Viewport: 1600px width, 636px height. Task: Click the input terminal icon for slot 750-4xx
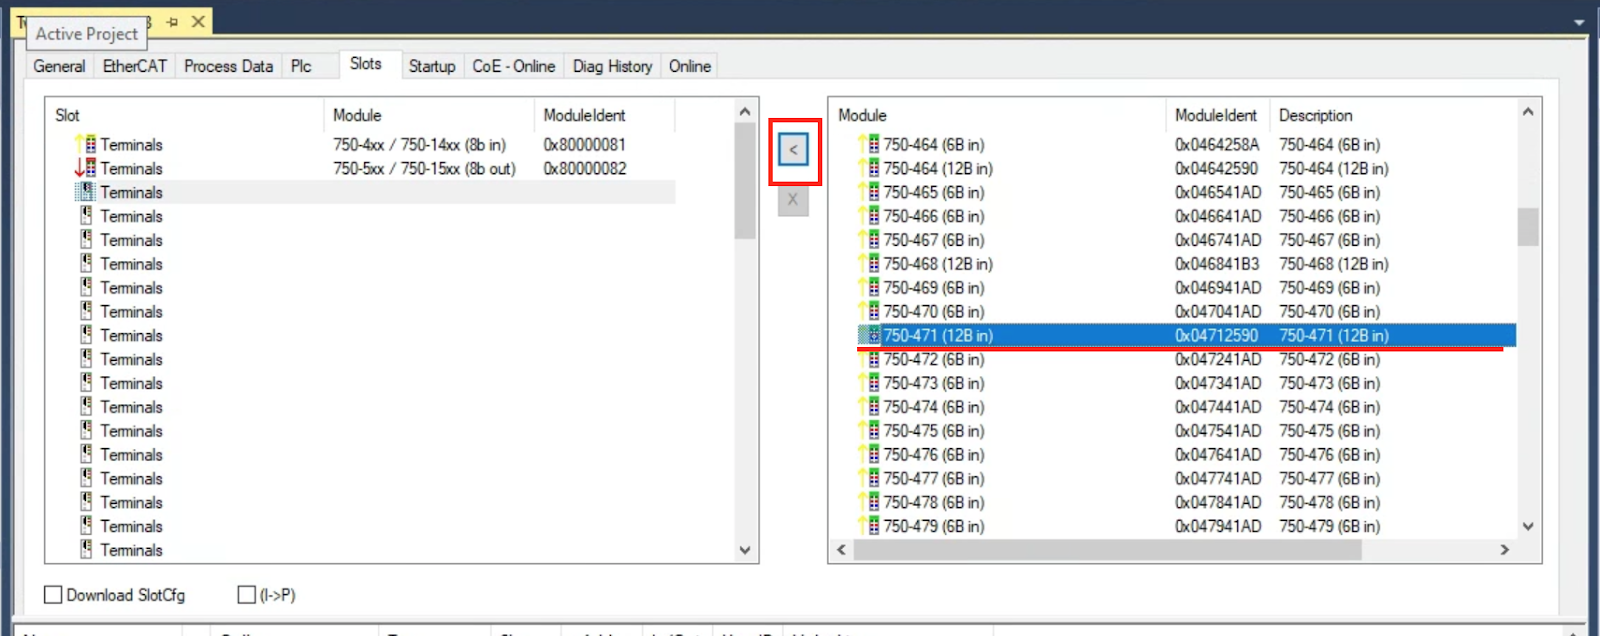pyautogui.click(x=86, y=144)
